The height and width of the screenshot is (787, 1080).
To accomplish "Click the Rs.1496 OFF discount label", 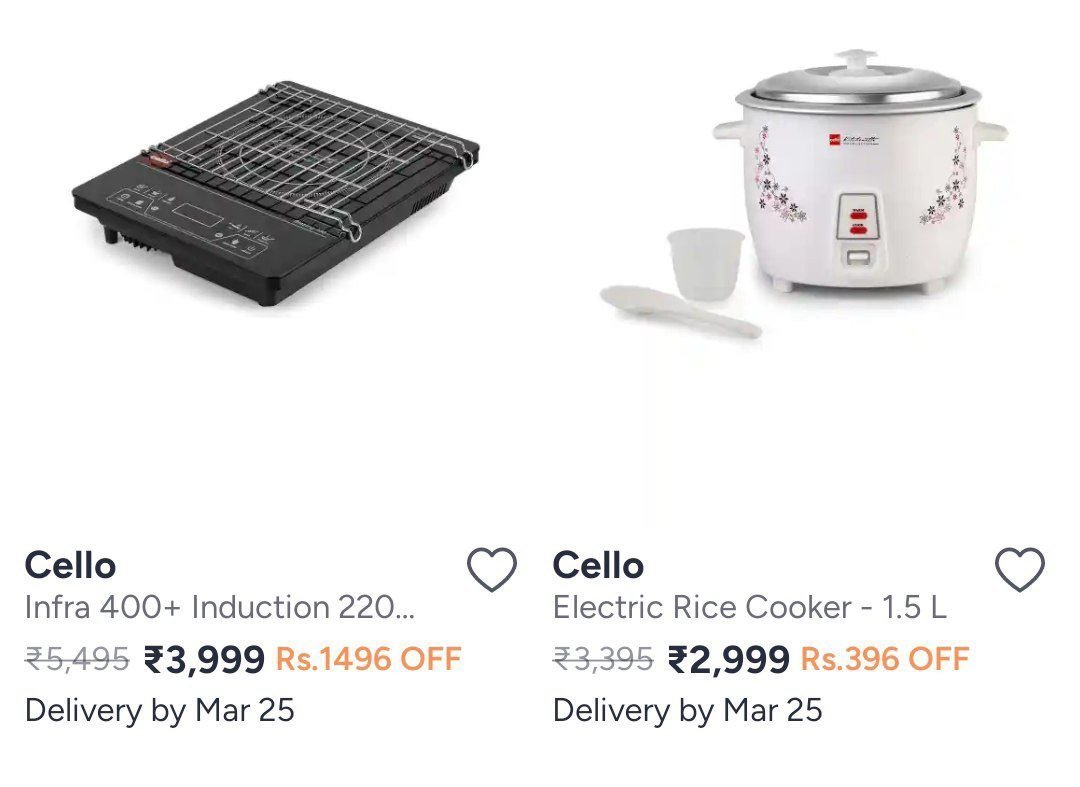I will coord(368,659).
